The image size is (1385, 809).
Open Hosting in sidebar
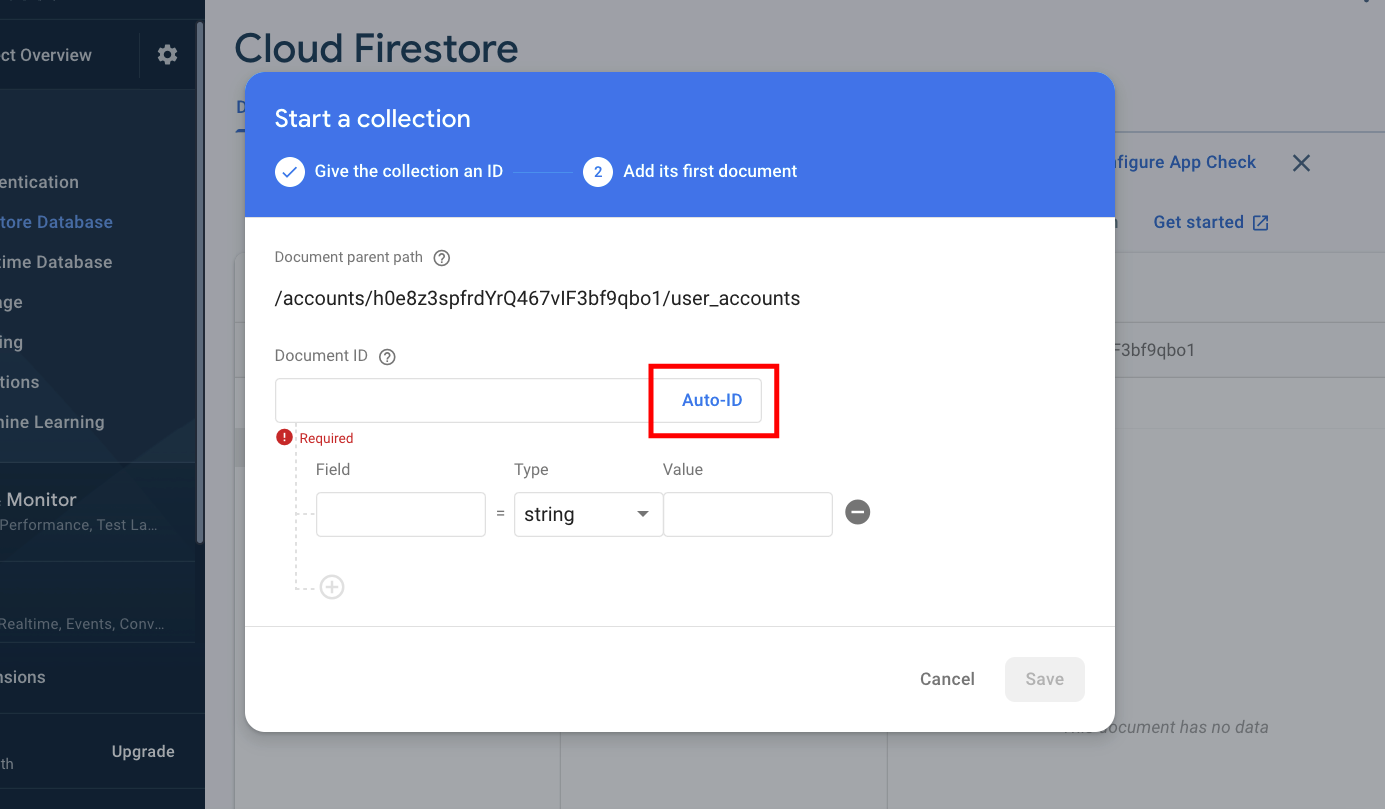pyautogui.click(x=12, y=342)
